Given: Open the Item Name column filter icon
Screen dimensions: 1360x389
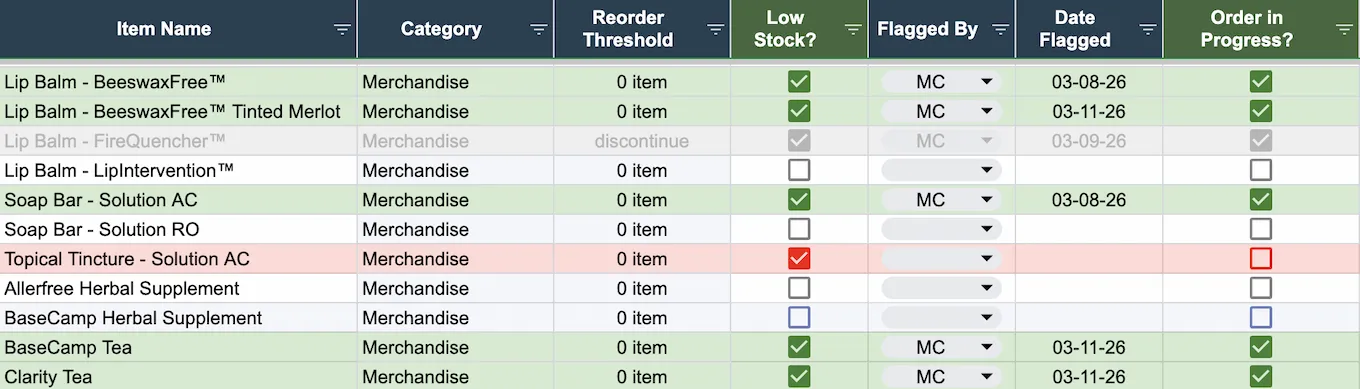Looking at the screenshot, I should coord(342,29).
